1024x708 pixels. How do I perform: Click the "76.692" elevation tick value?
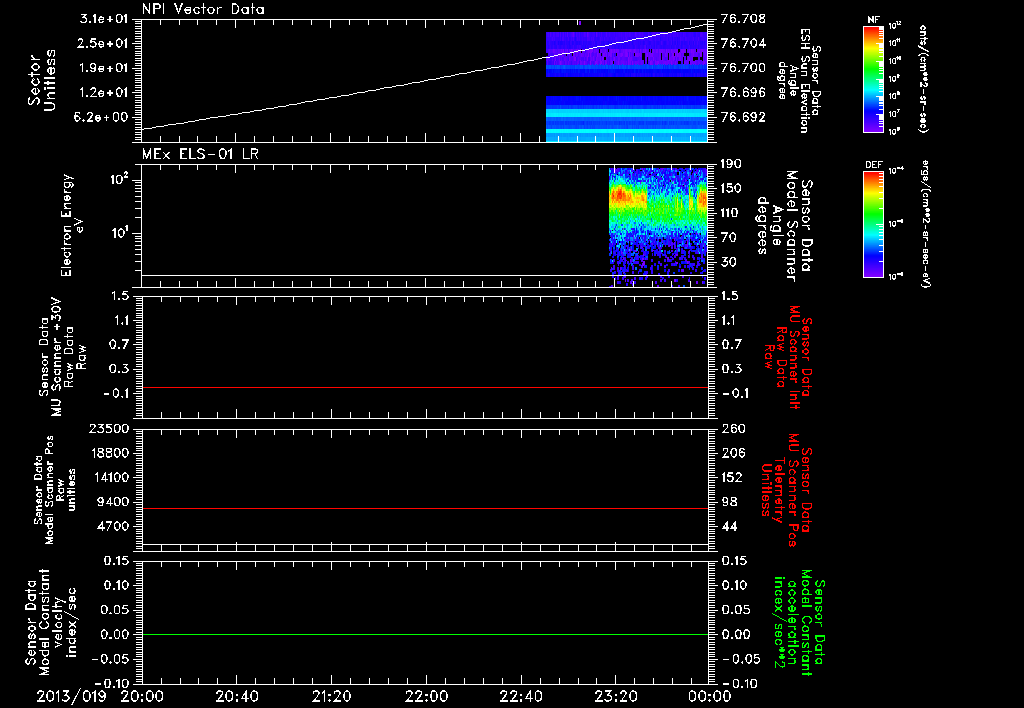coord(743,118)
